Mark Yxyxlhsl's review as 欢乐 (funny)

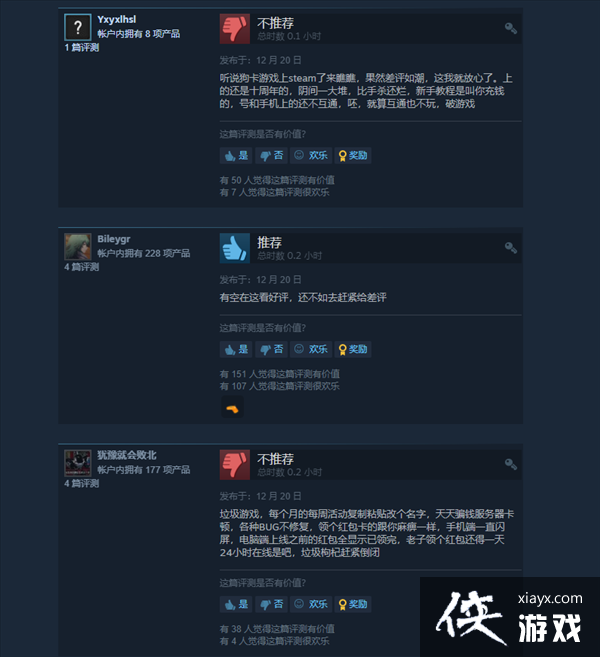(x=311, y=155)
